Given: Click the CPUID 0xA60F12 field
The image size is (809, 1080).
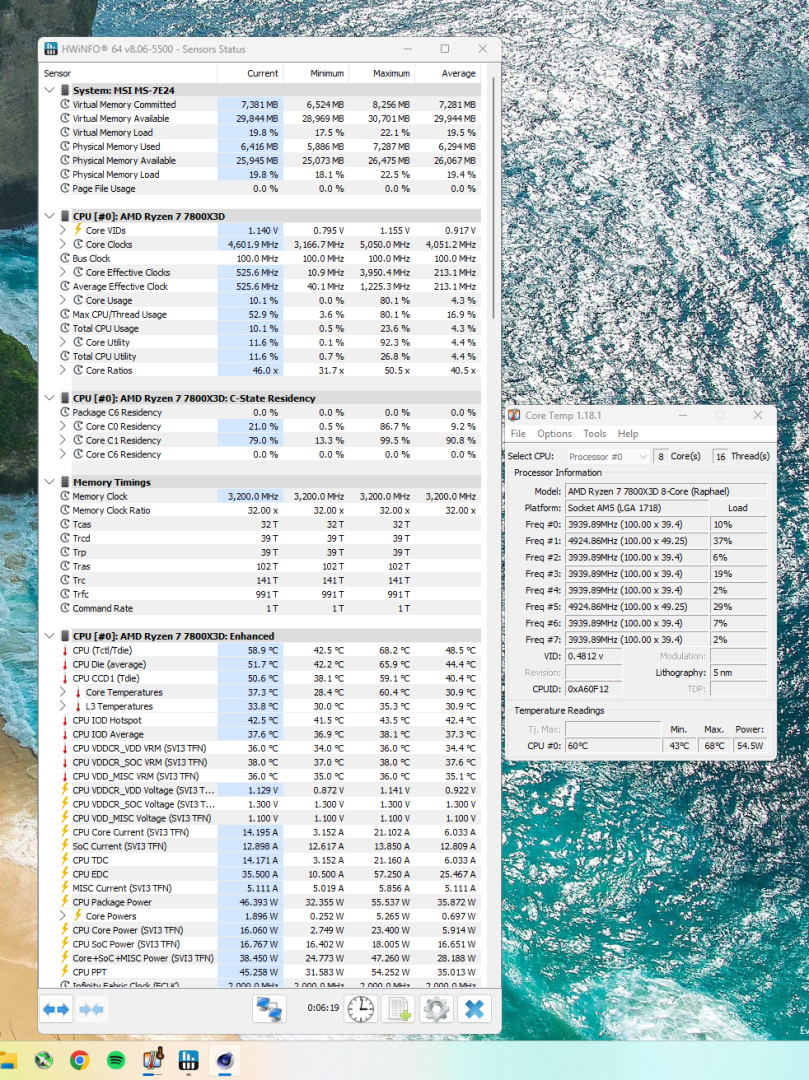Looking at the screenshot, I should 593,689.
